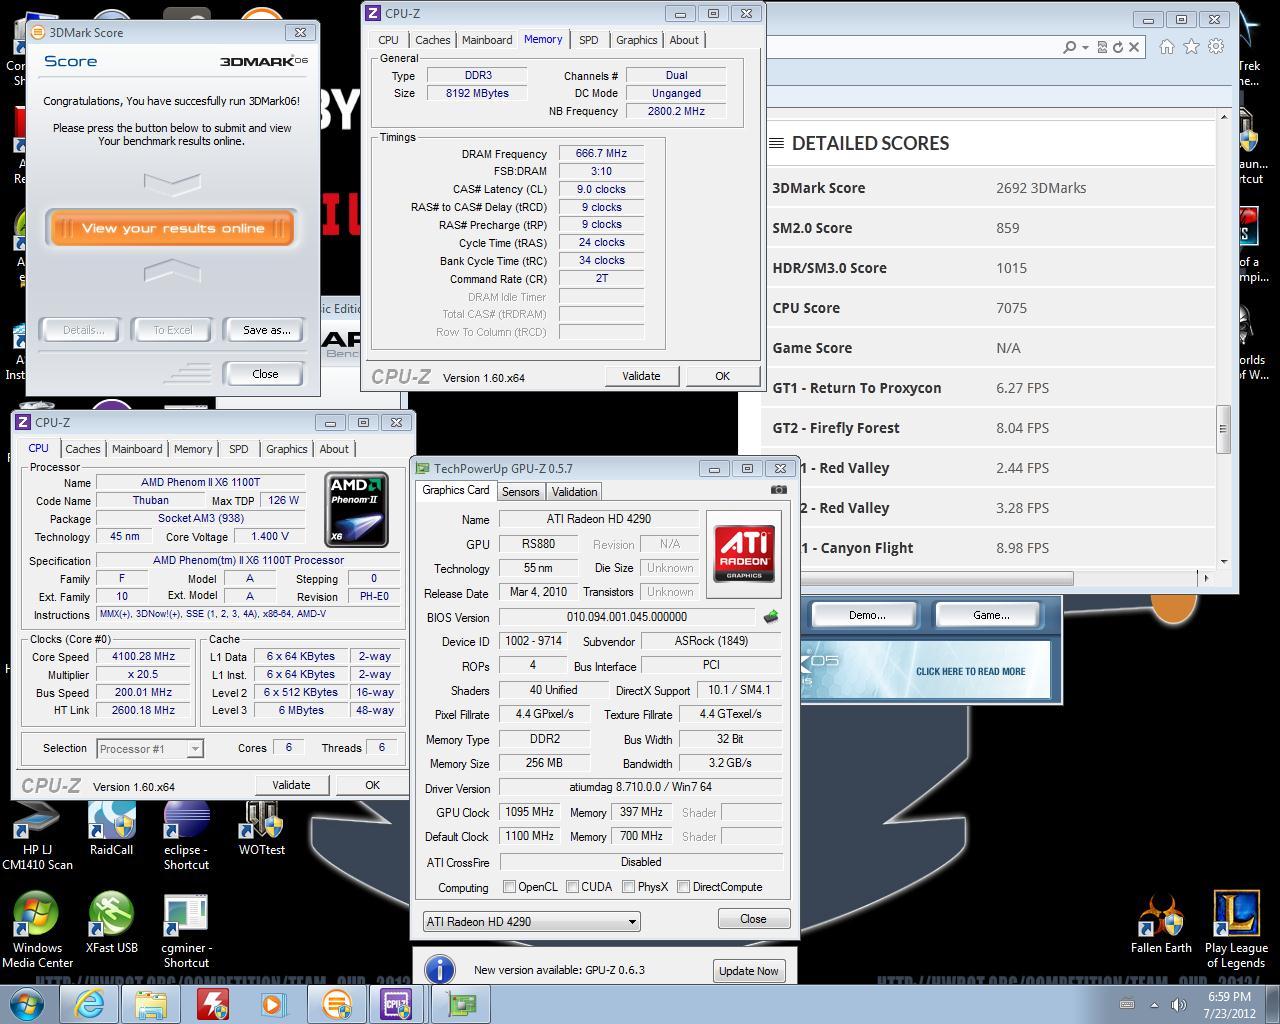1280x1024 pixels.
Task: Open the Processor #1 selection dropdown
Action: pos(150,748)
